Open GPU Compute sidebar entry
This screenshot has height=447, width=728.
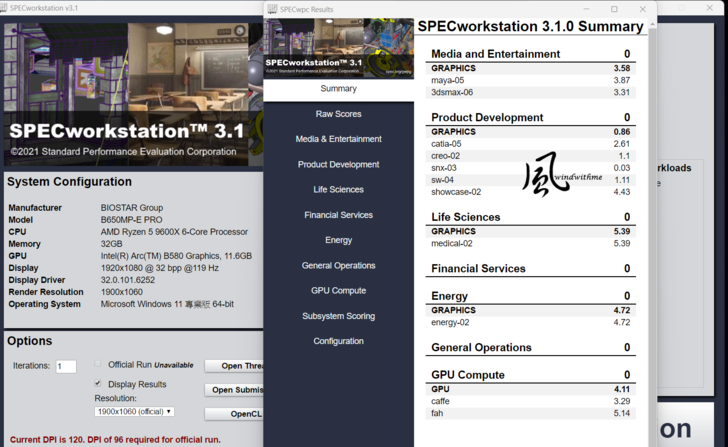[338, 291]
